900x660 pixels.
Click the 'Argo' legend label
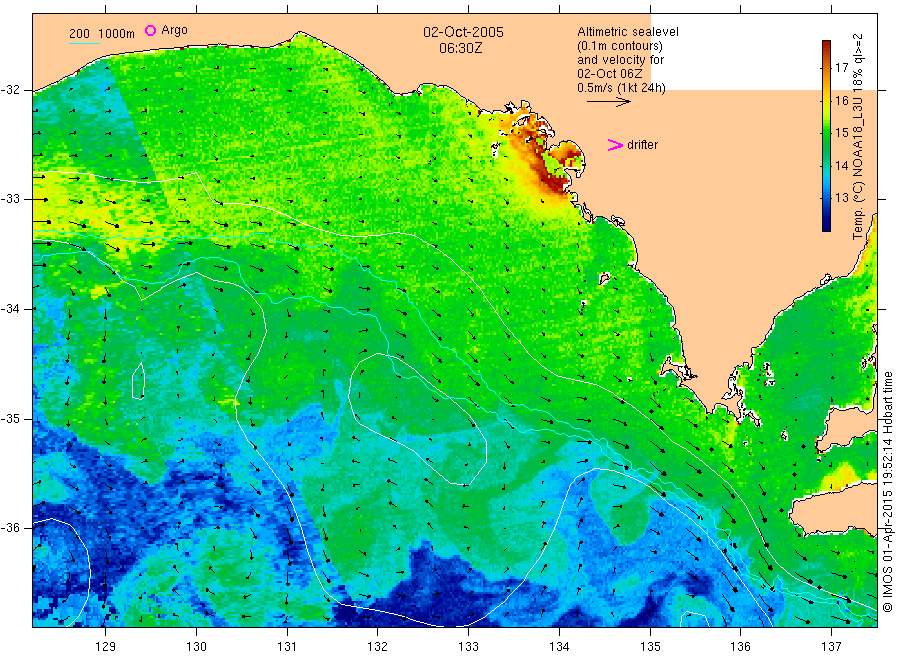(174, 30)
